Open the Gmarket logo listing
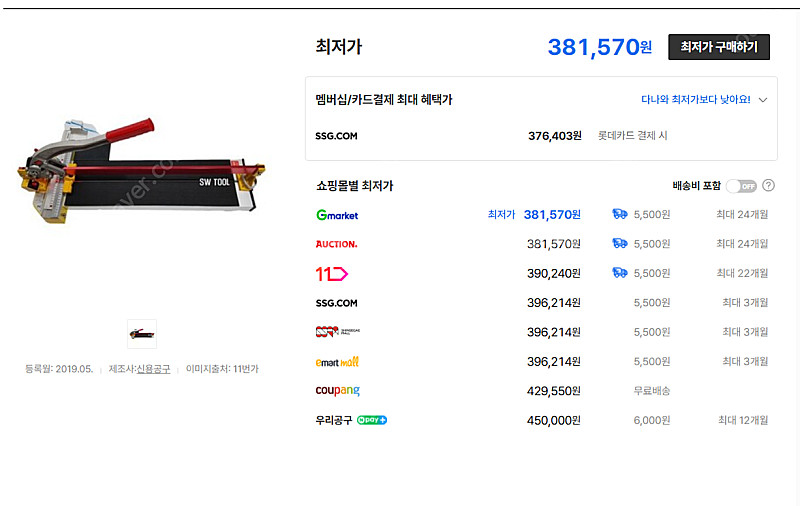 pos(337,215)
